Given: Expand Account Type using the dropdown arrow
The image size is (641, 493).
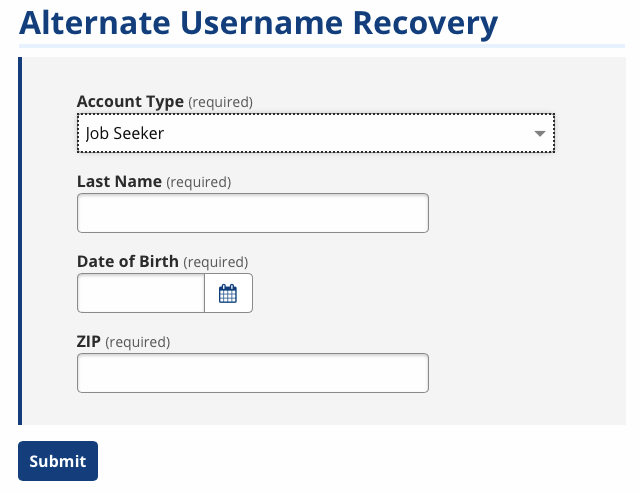Looking at the screenshot, I should pyautogui.click(x=540, y=133).
